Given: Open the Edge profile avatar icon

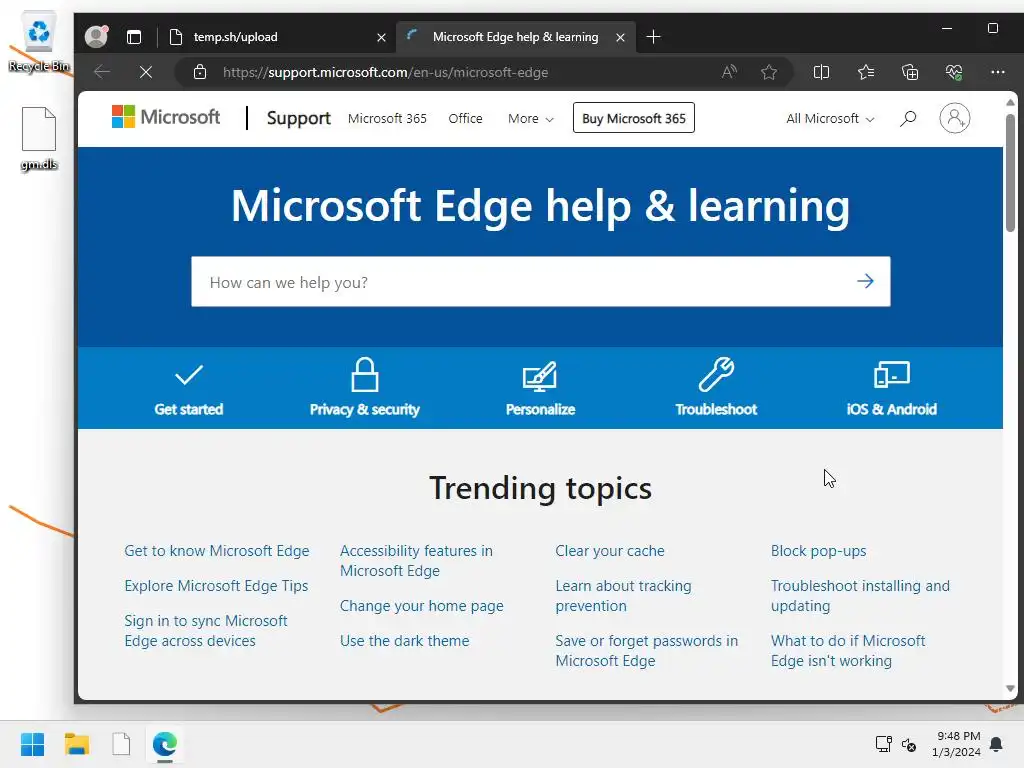Looking at the screenshot, I should tap(96, 37).
